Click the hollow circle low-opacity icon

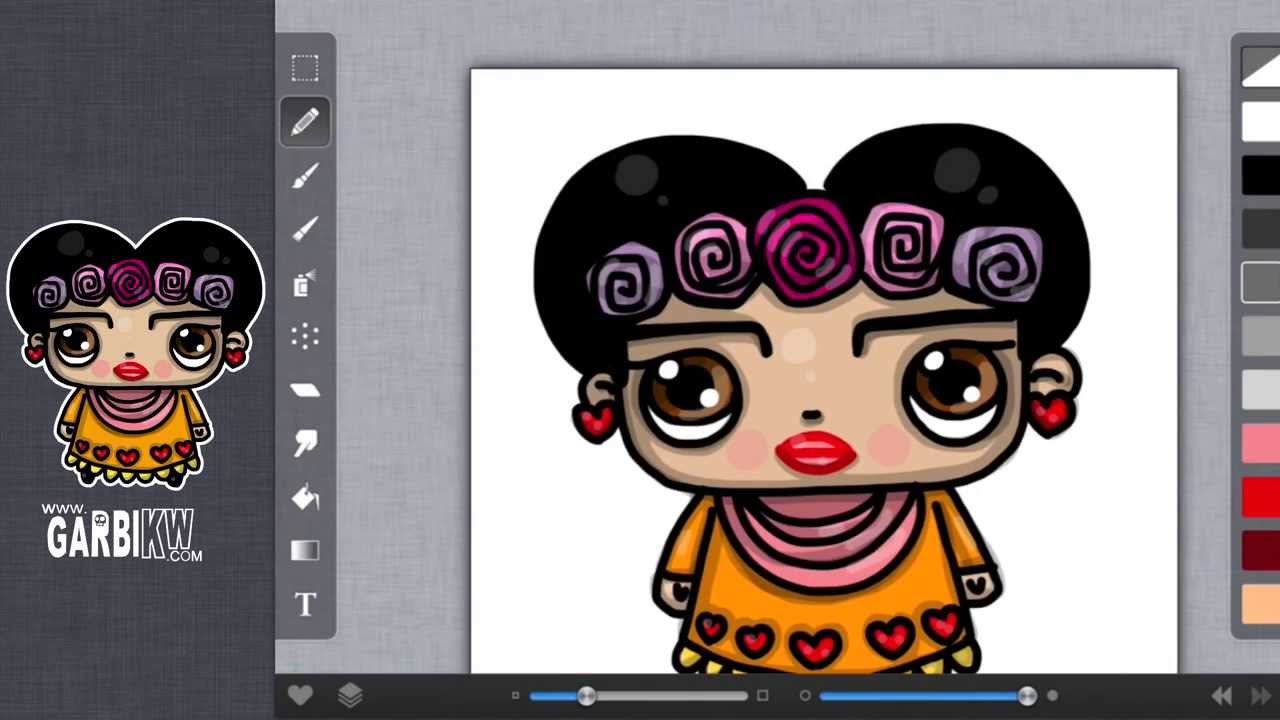click(x=805, y=696)
